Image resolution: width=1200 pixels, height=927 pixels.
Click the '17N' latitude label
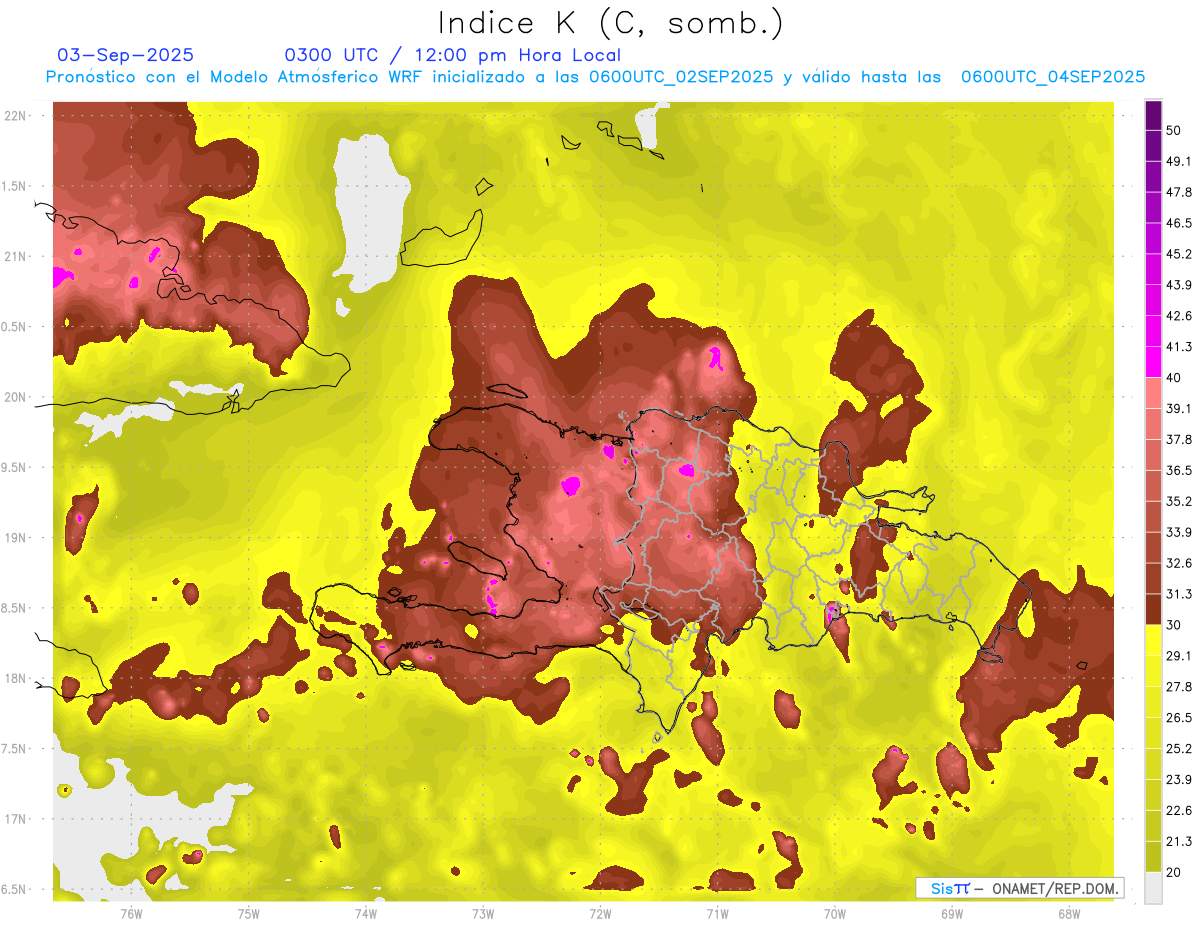pyautogui.click(x=15, y=819)
